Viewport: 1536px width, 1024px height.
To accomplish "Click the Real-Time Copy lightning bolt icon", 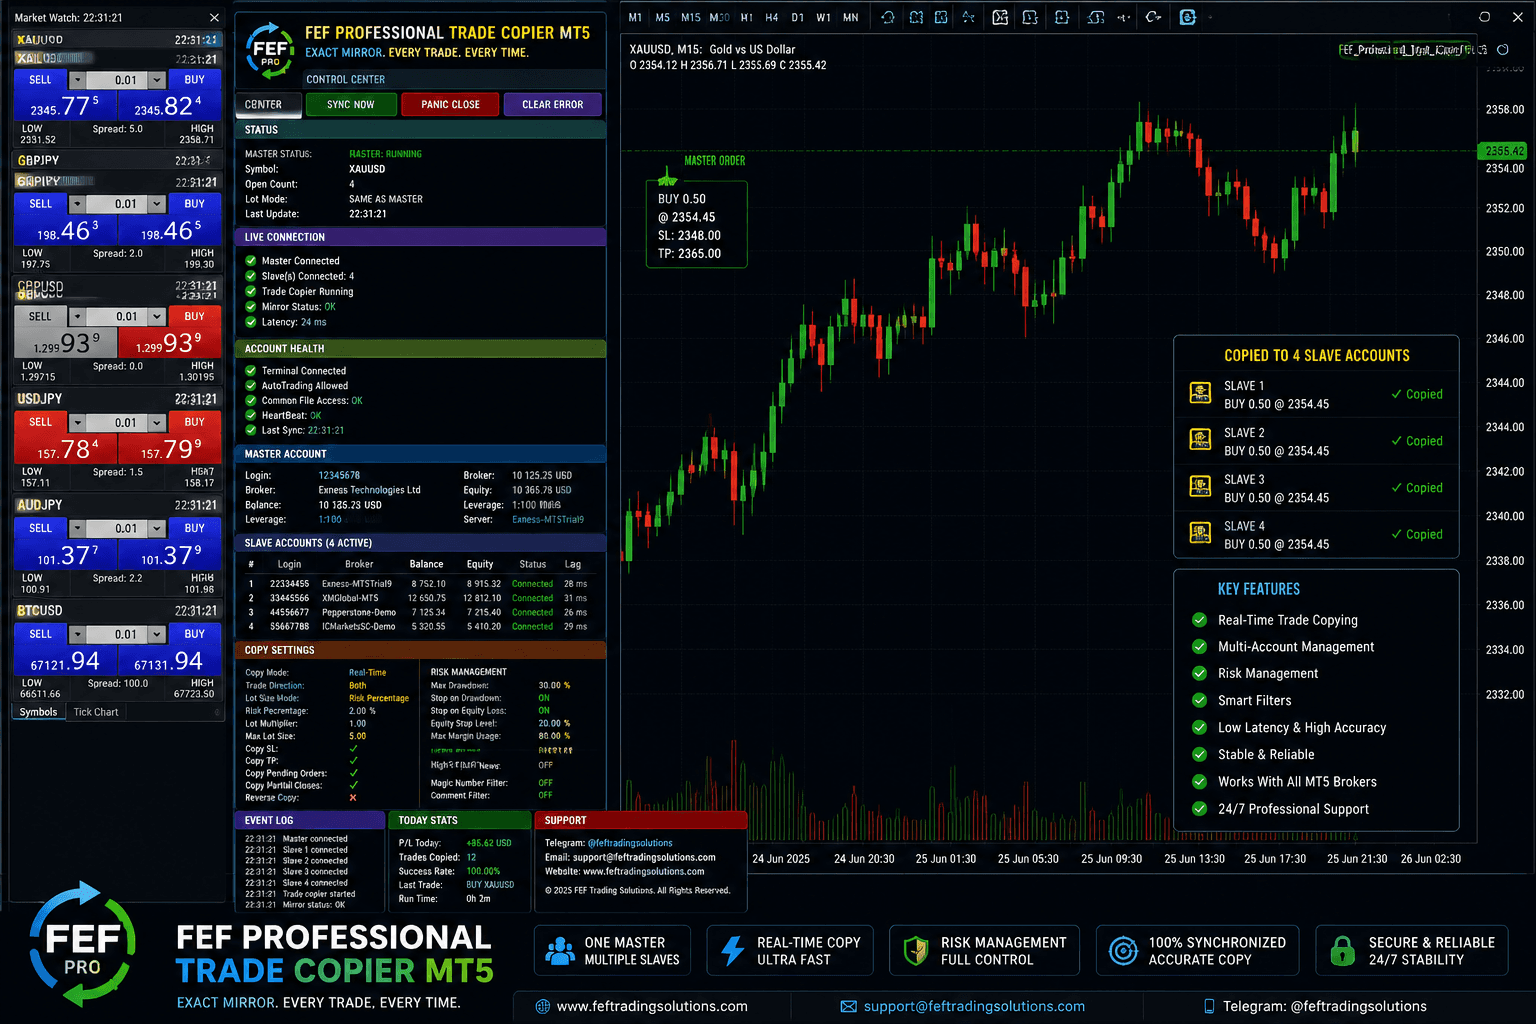I will pos(733,950).
